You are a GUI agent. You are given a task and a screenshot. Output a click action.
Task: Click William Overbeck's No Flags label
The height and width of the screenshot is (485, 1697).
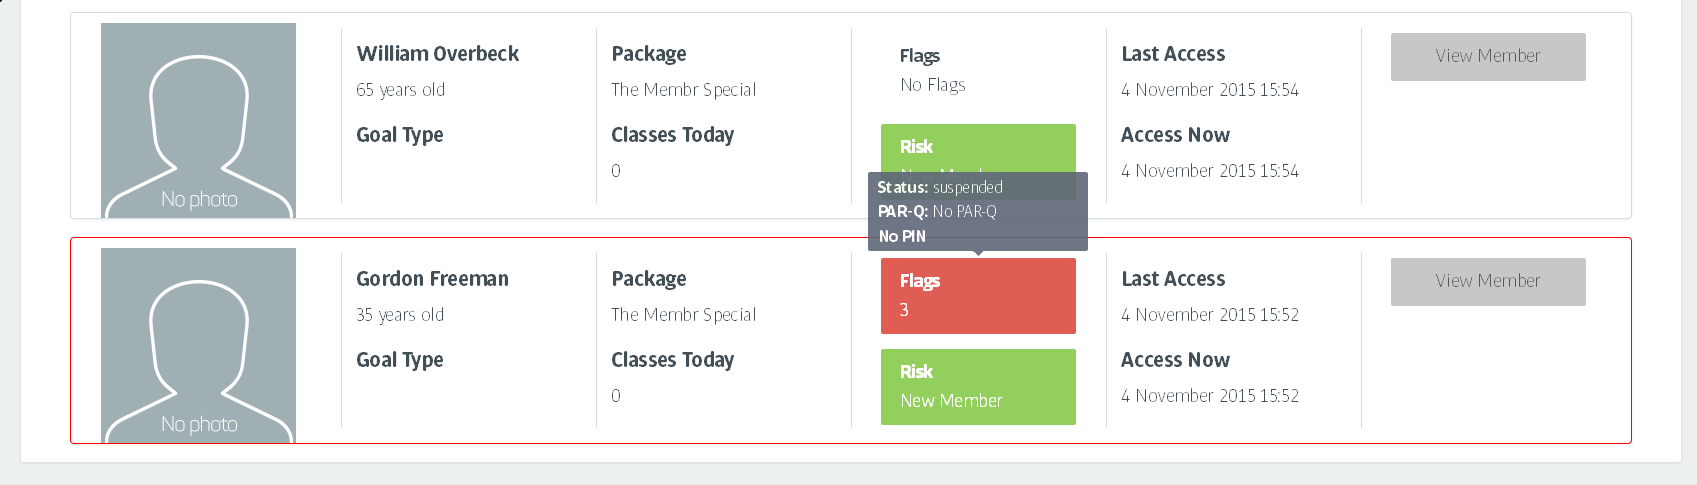932,85
